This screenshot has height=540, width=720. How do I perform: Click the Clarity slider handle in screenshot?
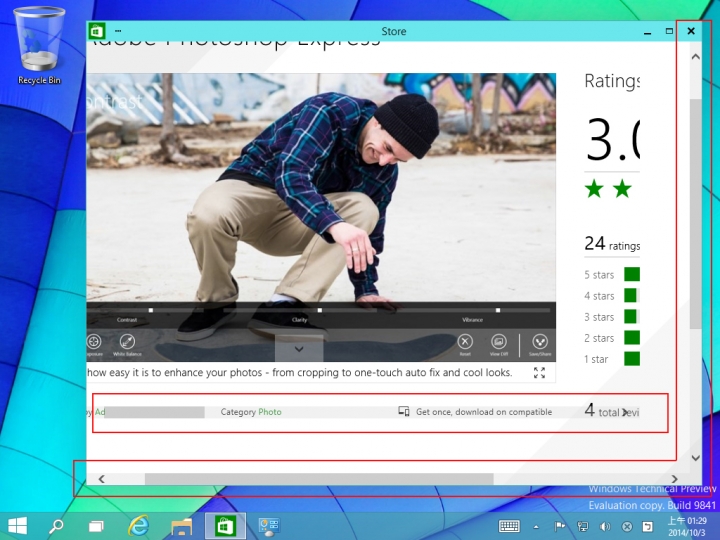click(x=320, y=310)
